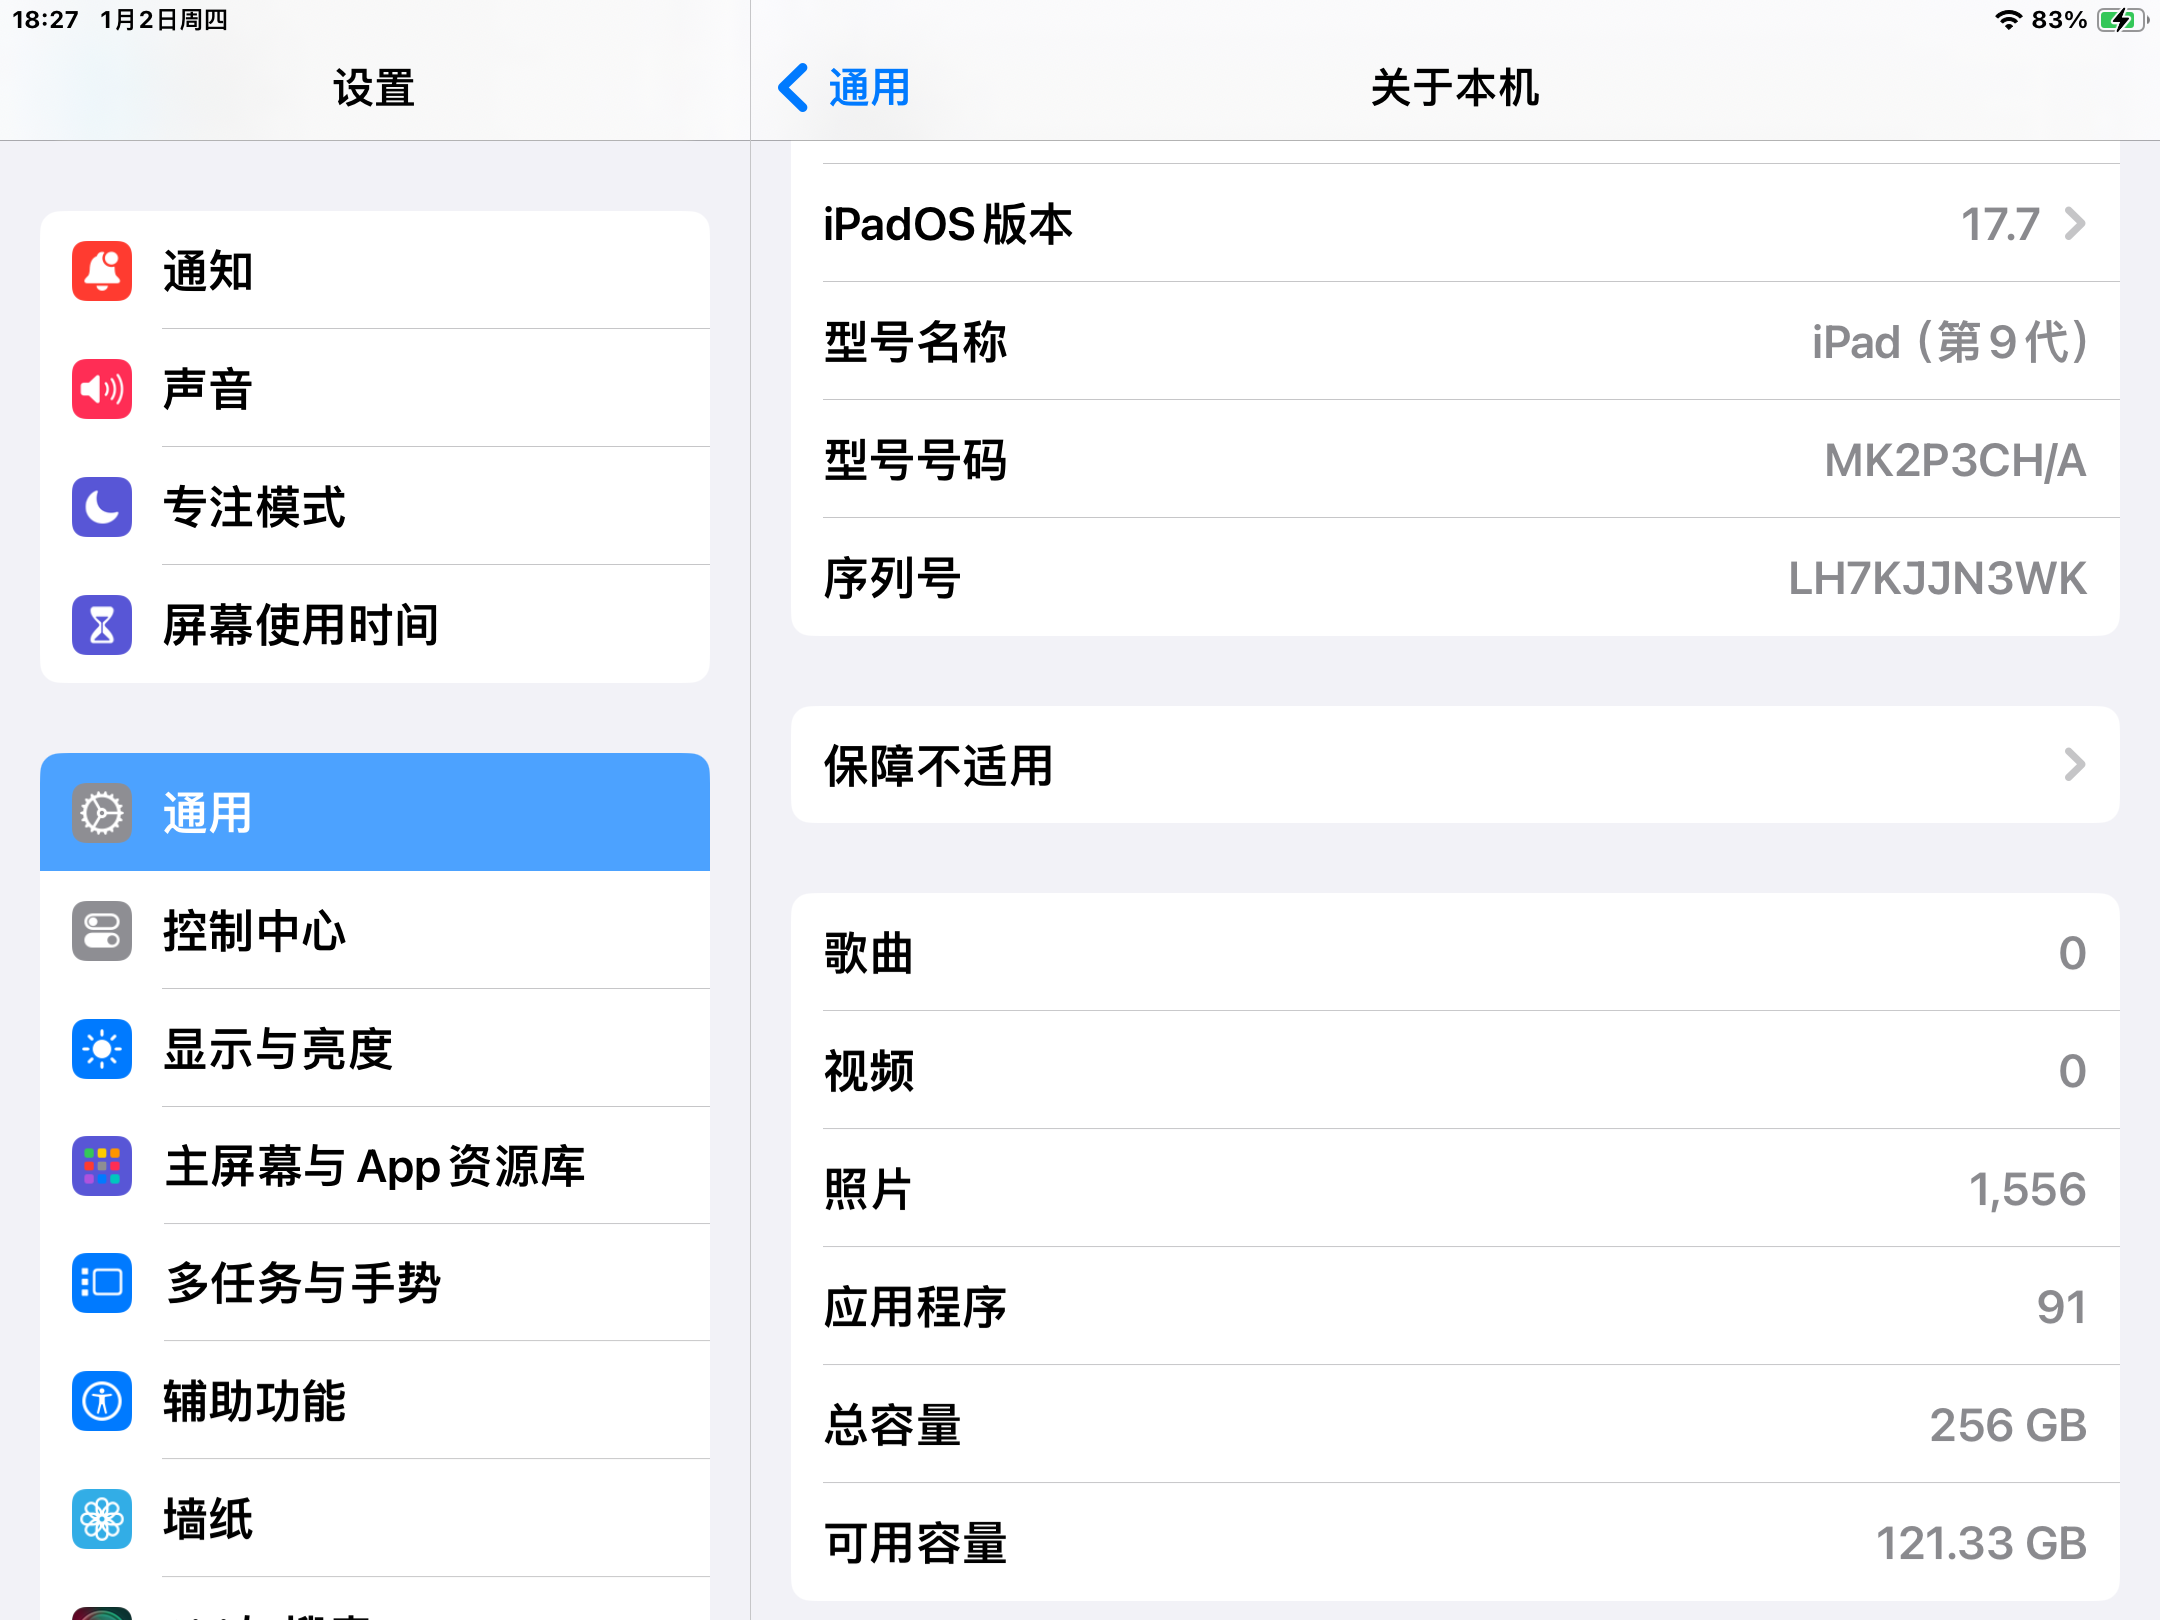Tap the 型号号码 MK2P3CH/A value

[1954, 461]
